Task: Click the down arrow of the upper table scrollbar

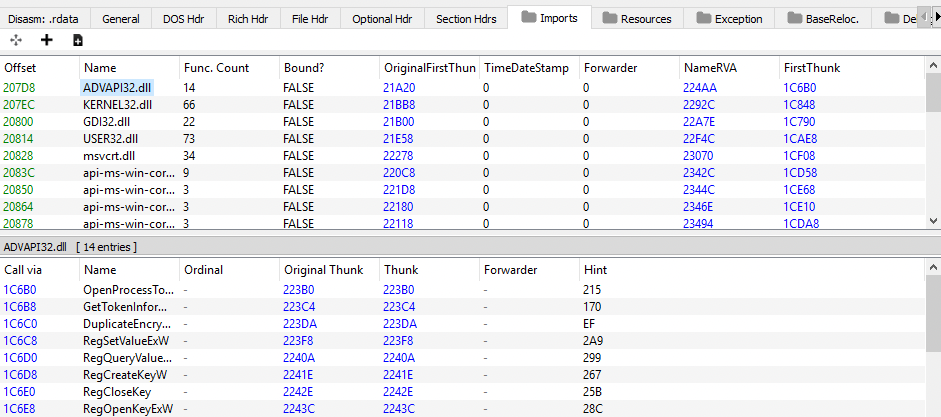Action: point(933,221)
